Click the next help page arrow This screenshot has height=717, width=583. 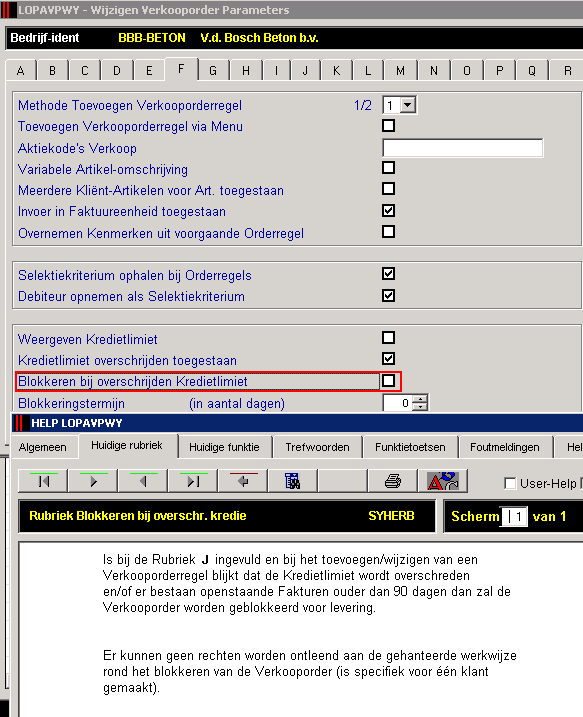(93, 481)
